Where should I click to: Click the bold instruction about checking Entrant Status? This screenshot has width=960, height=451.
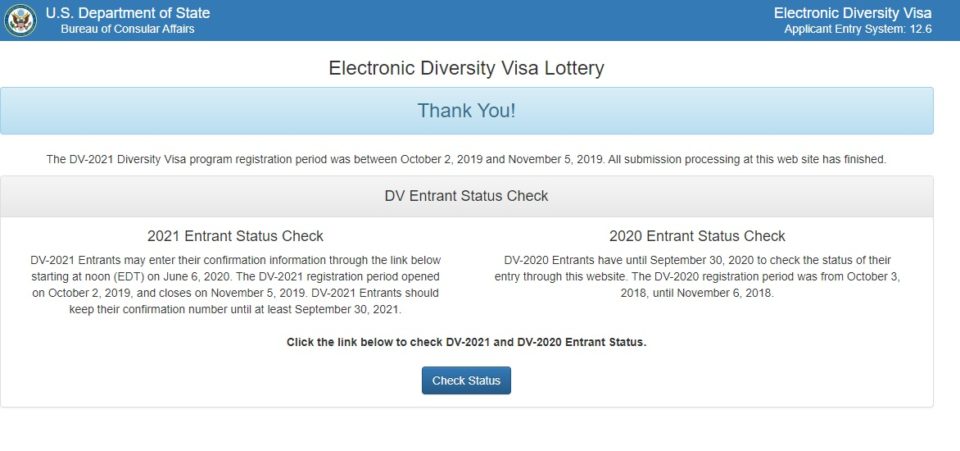(466, 342)
